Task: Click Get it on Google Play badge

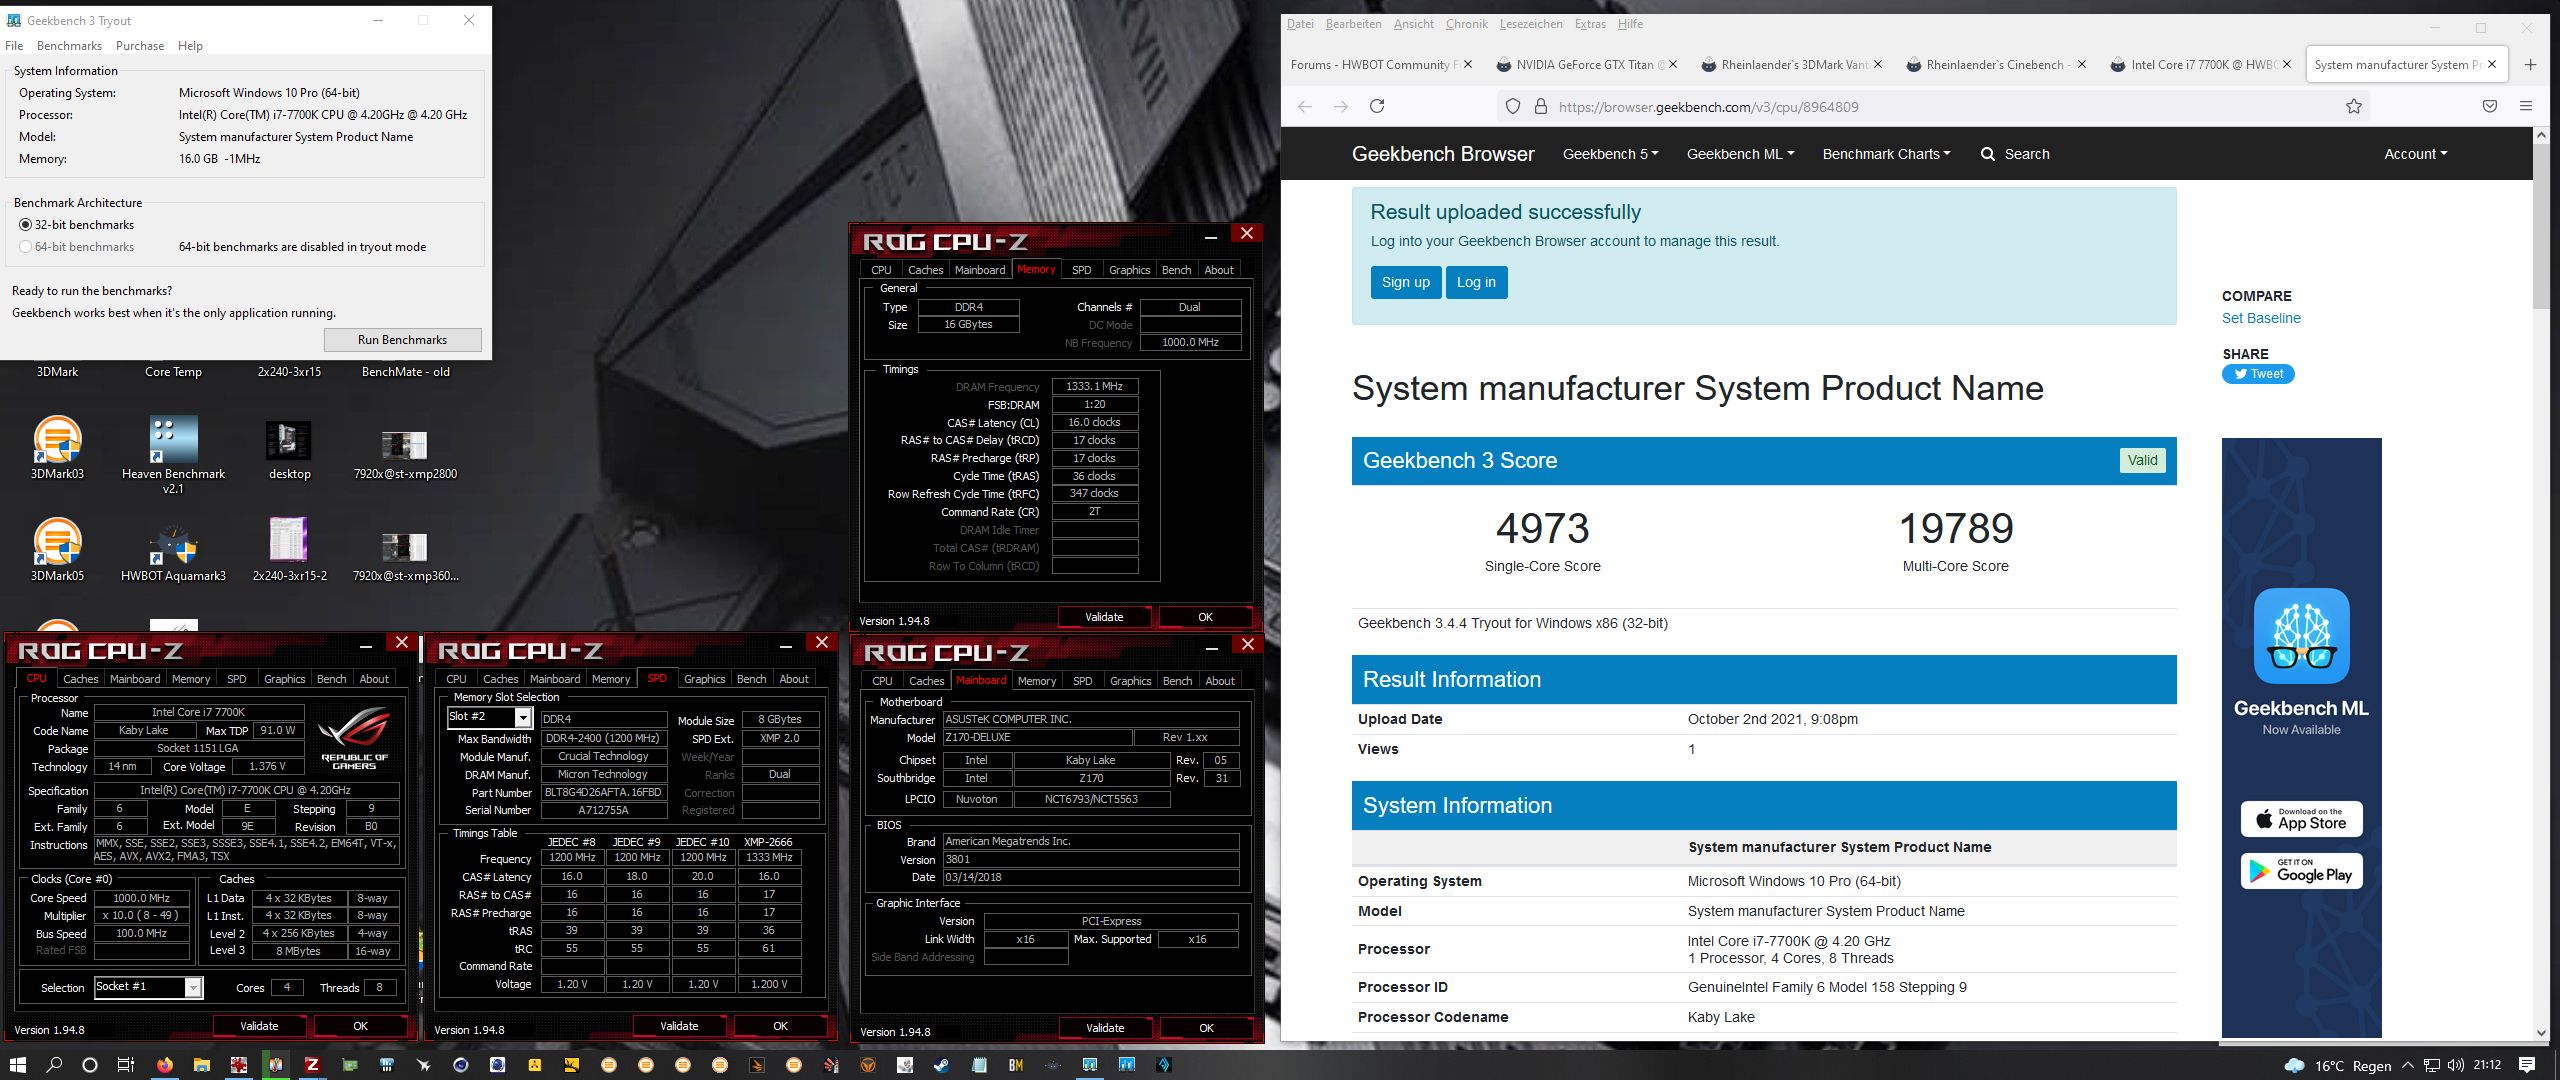Action: tap(2302, 871)
